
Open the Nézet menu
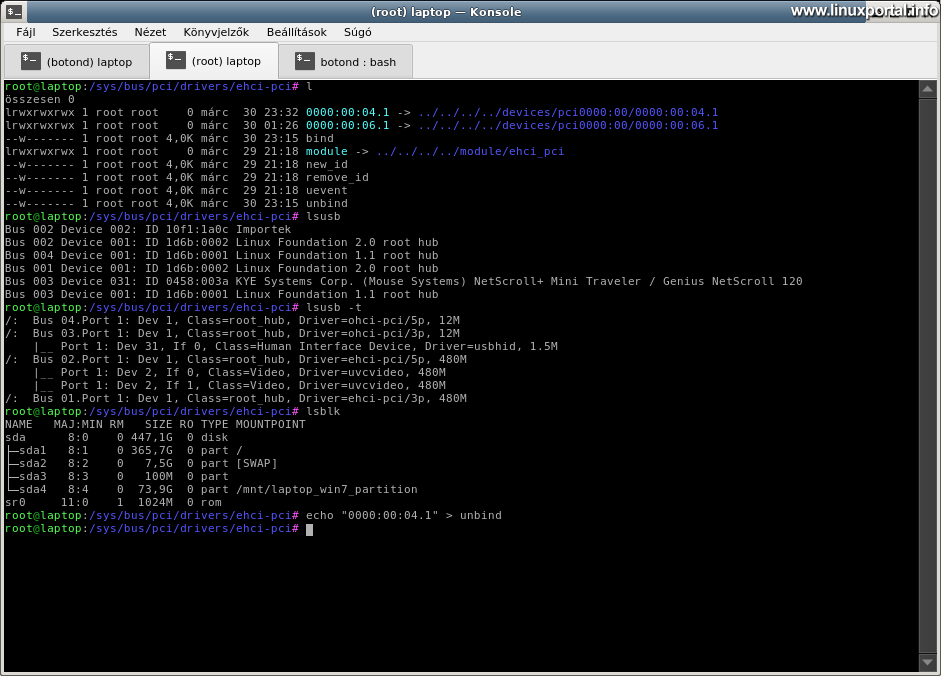click(x=150, y=32)
